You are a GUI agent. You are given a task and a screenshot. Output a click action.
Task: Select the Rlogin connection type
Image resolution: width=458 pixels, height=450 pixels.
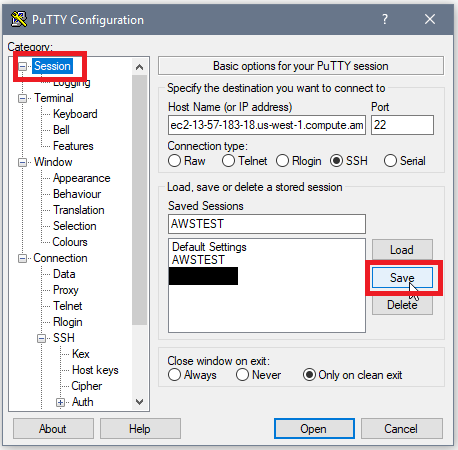[299, 161]
